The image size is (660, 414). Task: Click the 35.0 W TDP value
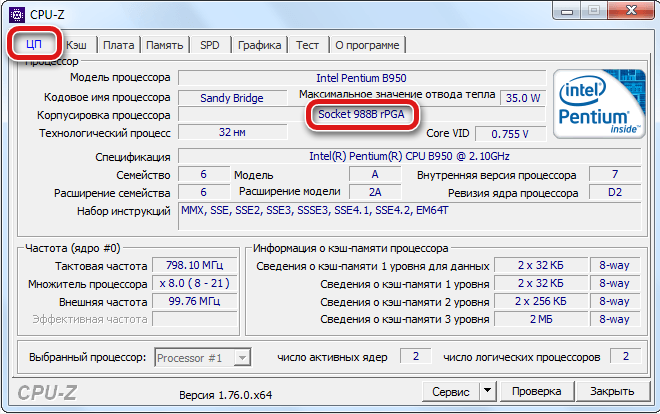click(523, 98)
